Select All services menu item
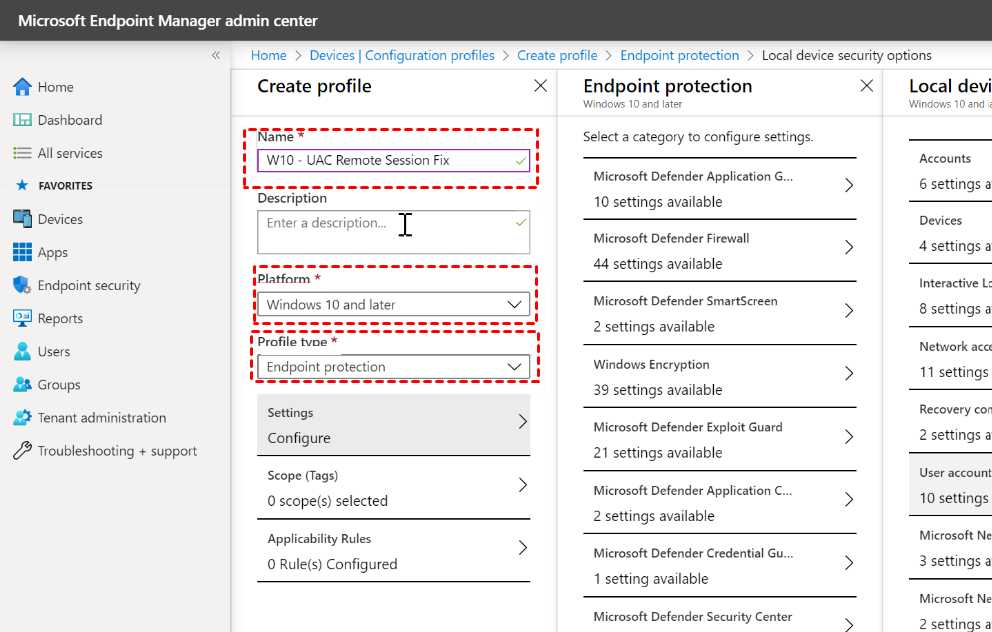The image size is (992, 632). 70,153
